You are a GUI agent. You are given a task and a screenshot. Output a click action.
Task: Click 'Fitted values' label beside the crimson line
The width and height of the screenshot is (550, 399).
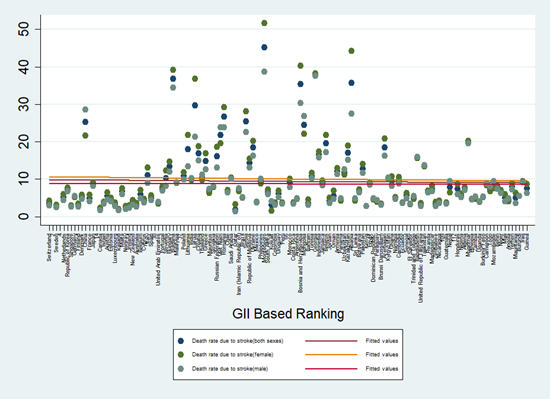(382, 368)
